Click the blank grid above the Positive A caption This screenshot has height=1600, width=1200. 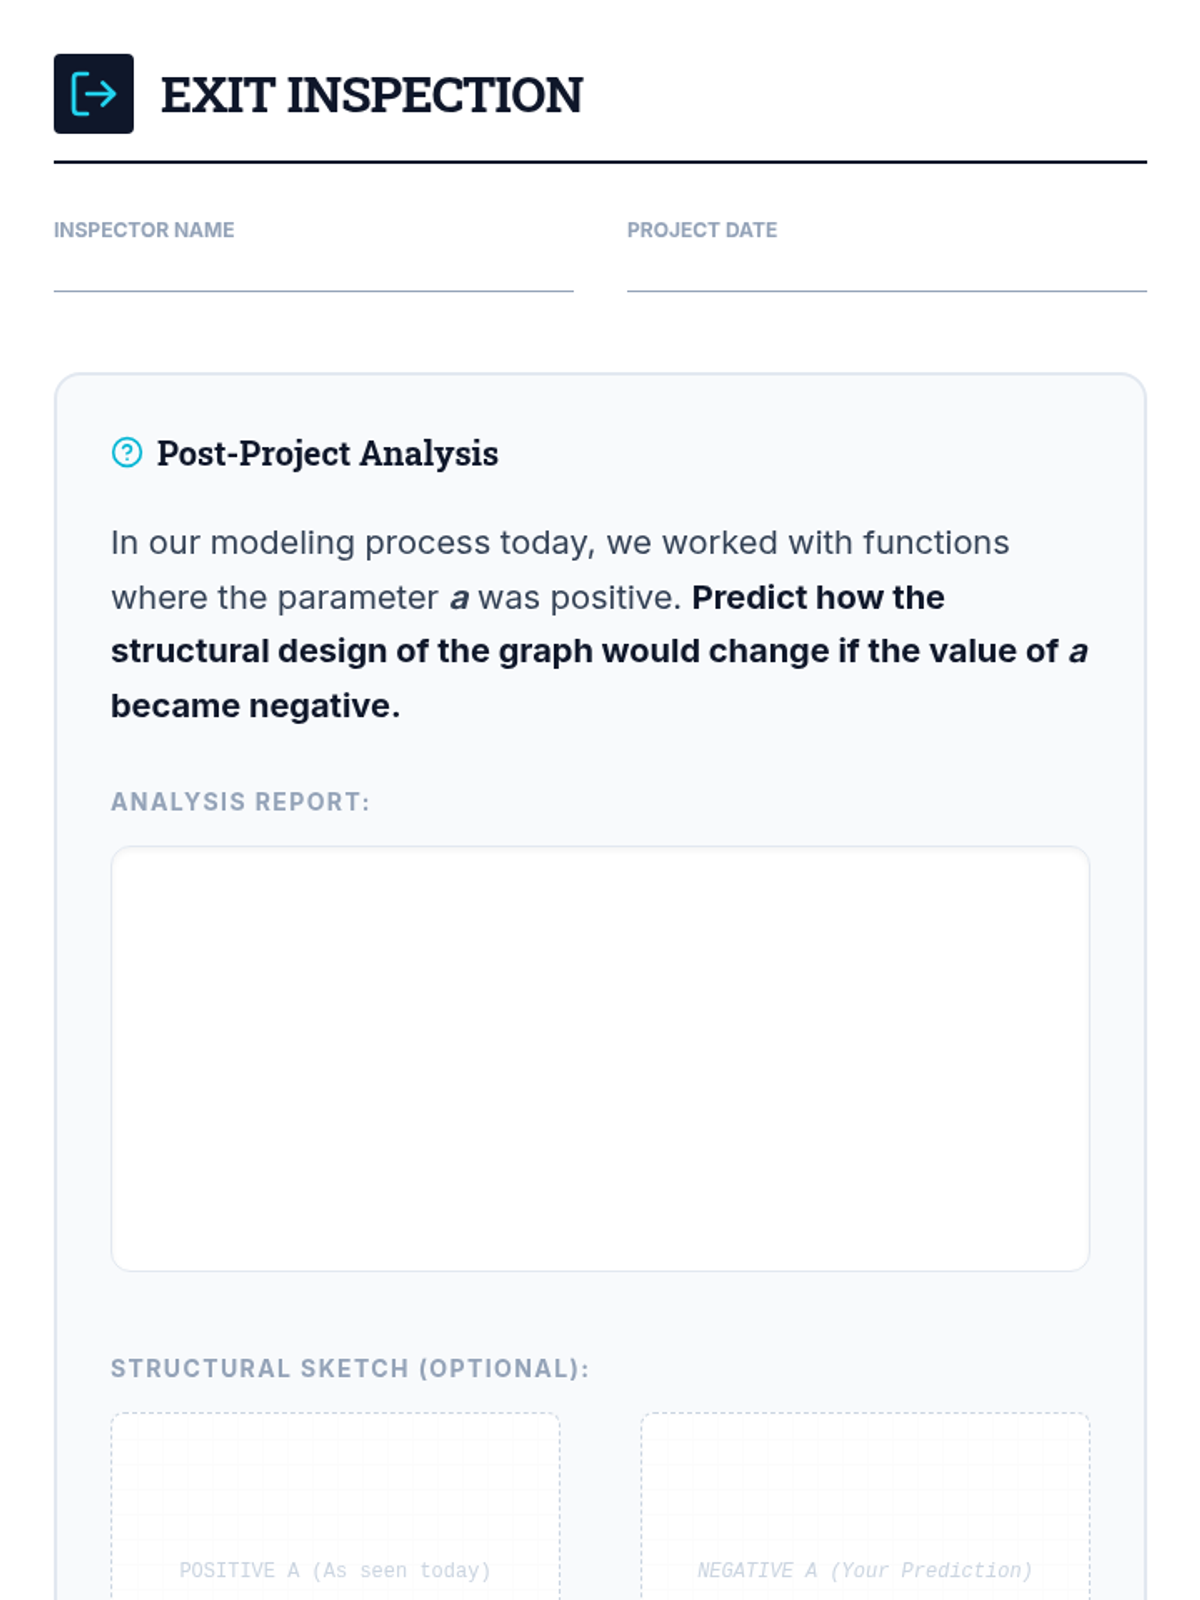[x=335, y=1480]
